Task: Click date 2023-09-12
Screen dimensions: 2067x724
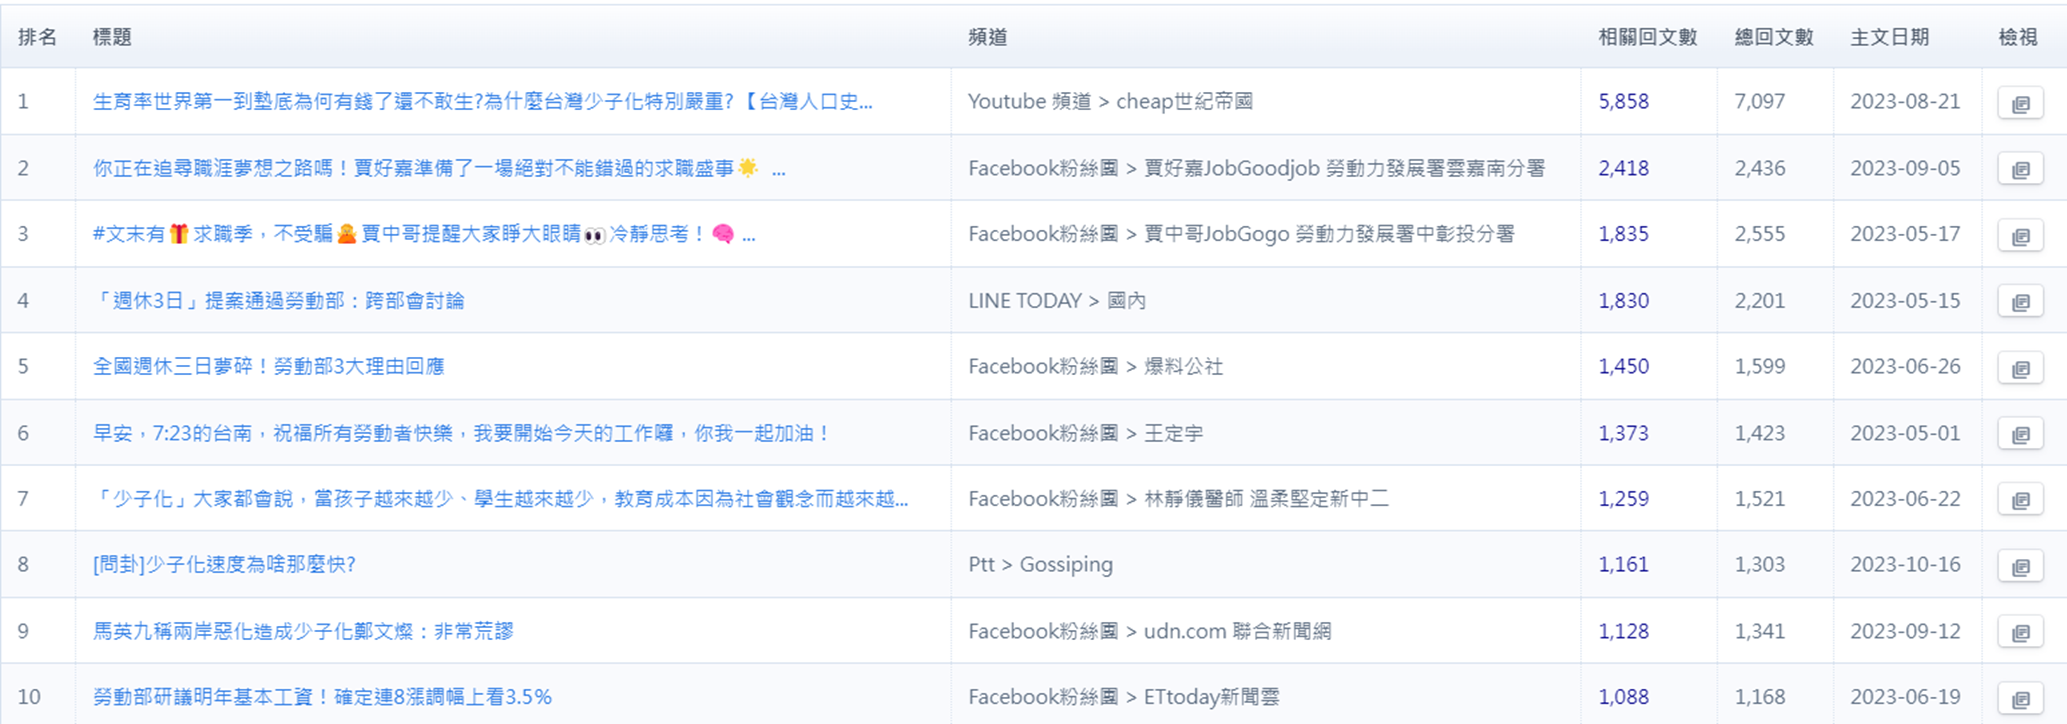Action: [x=1905, y=631]
